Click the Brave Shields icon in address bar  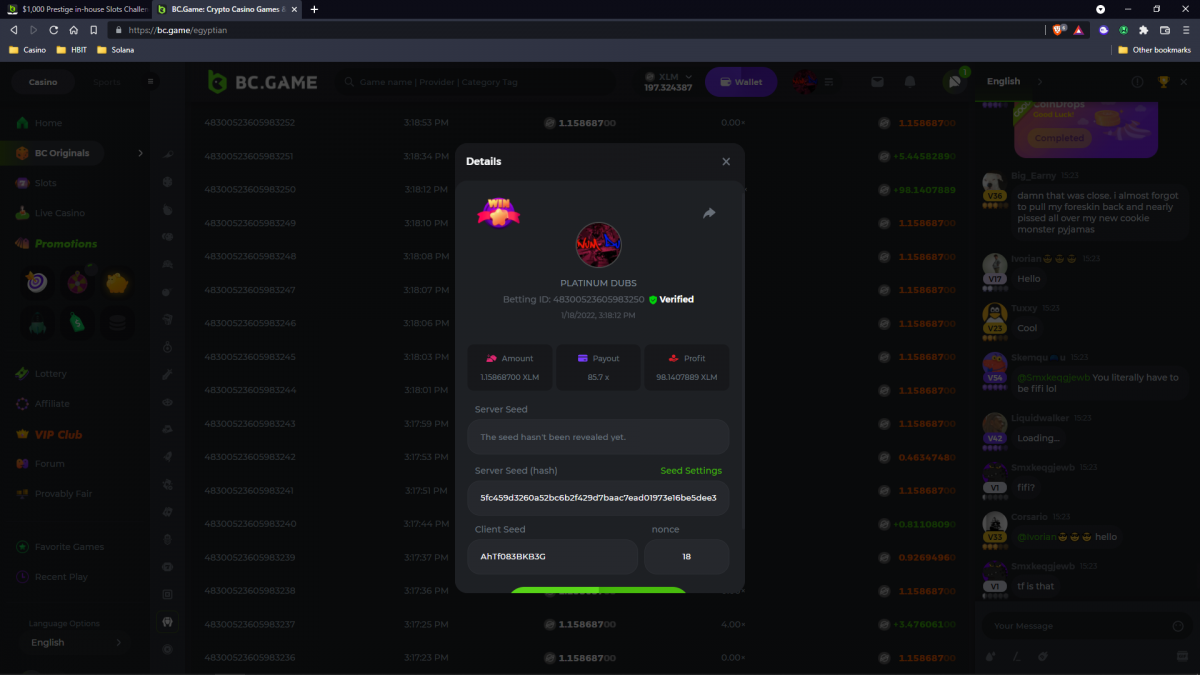1059,30
